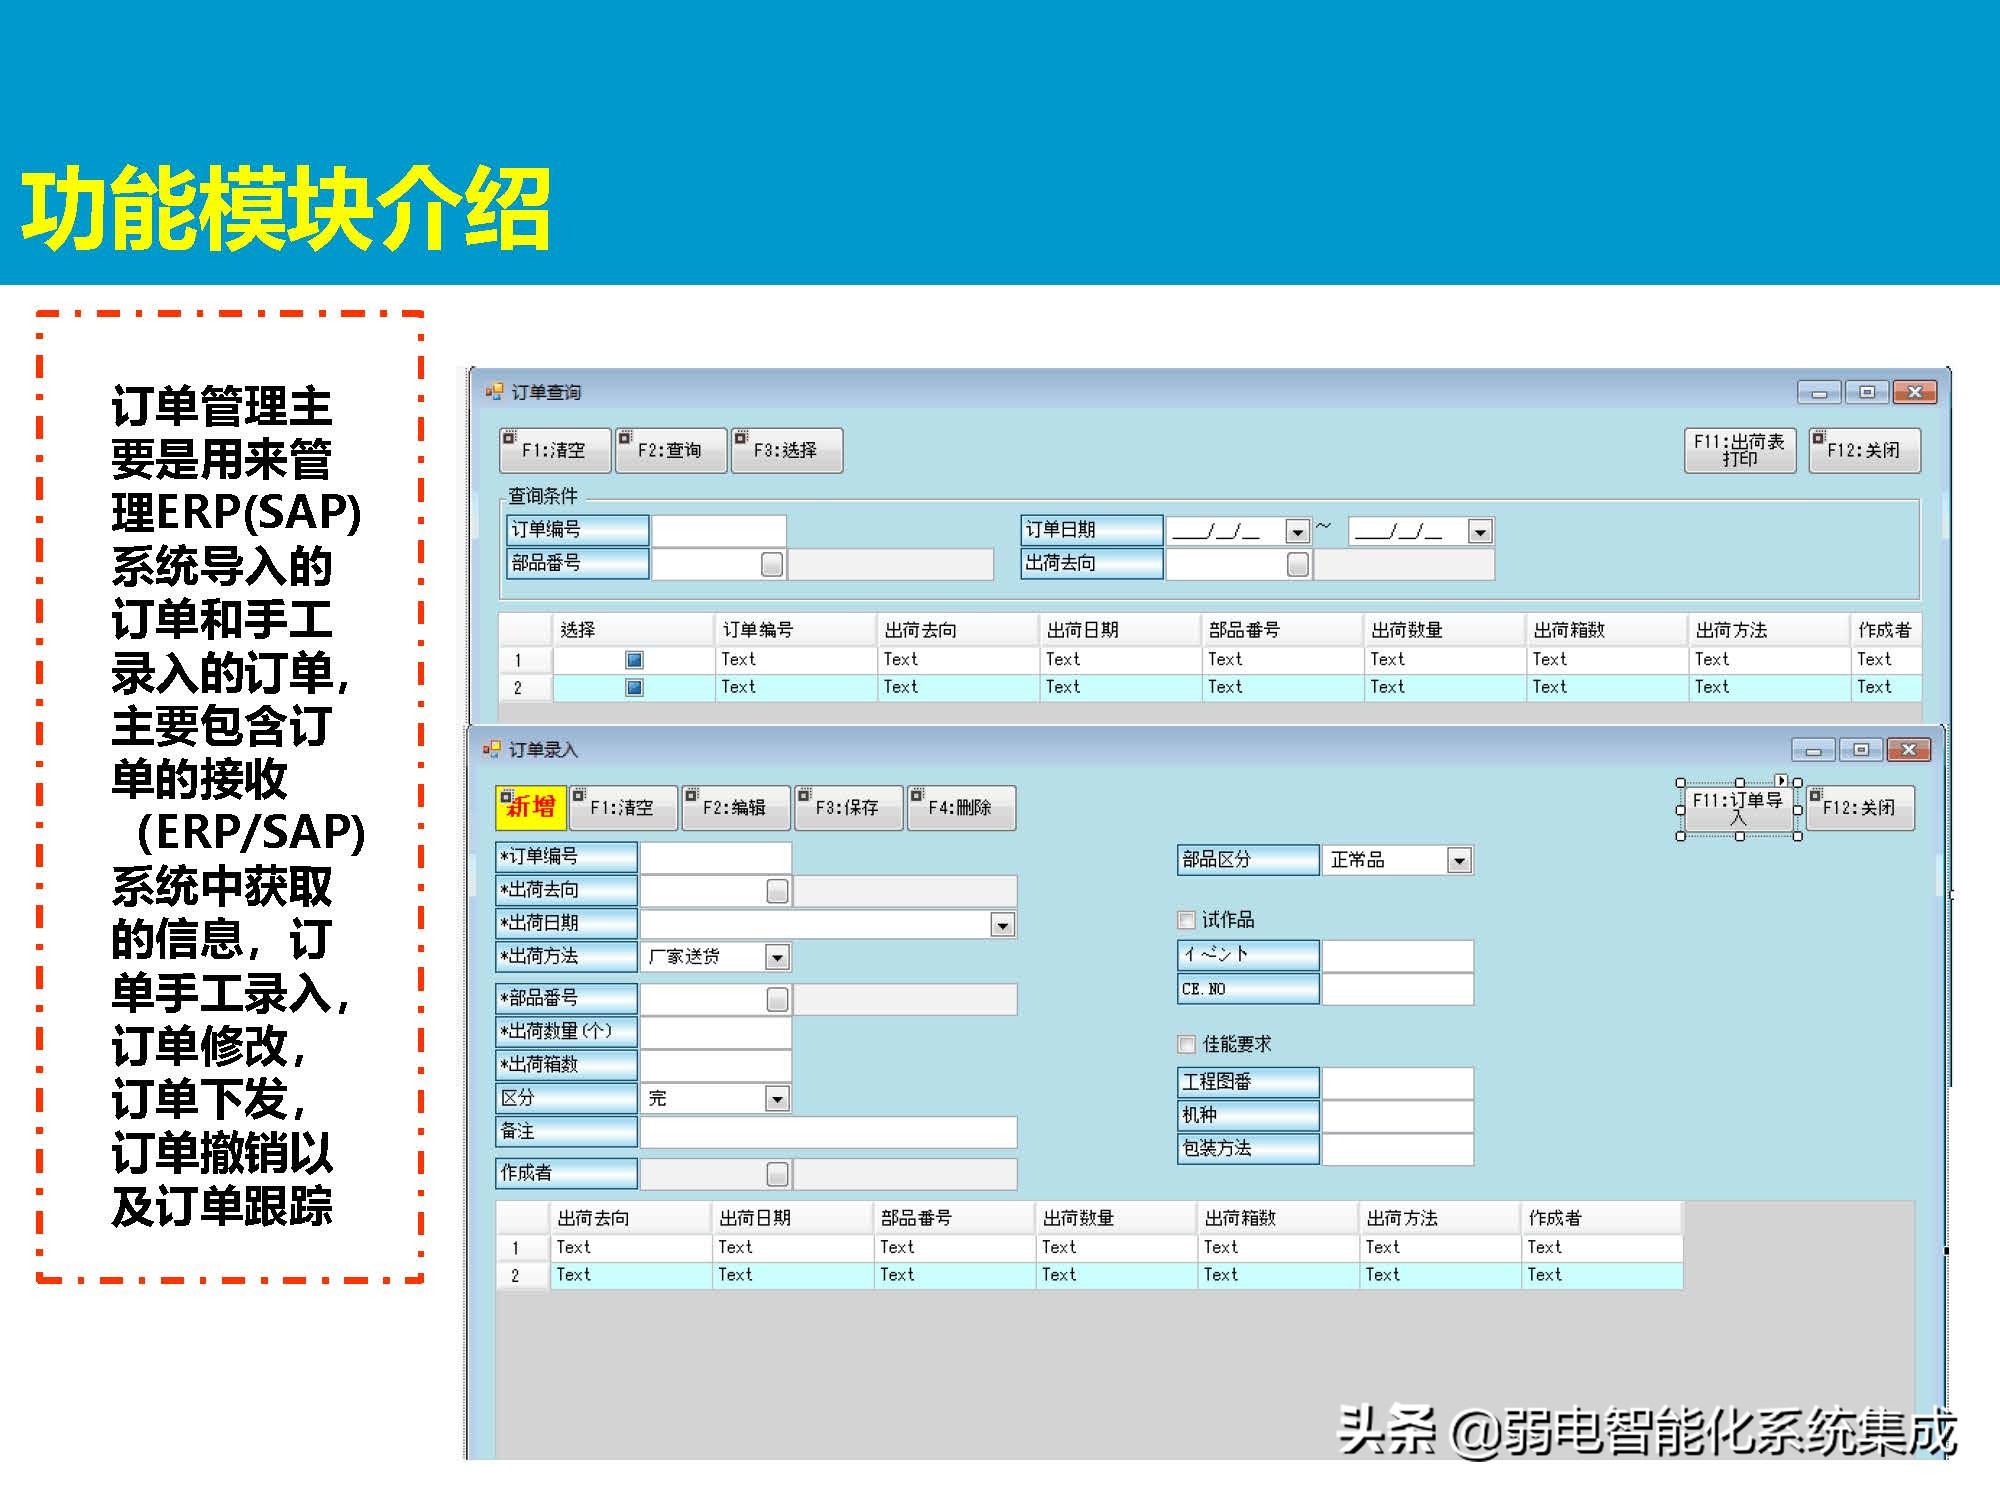This screenshot has width=2000, height=1500.
Task: Click 机种 input field
Action: click(1398, 1115)
